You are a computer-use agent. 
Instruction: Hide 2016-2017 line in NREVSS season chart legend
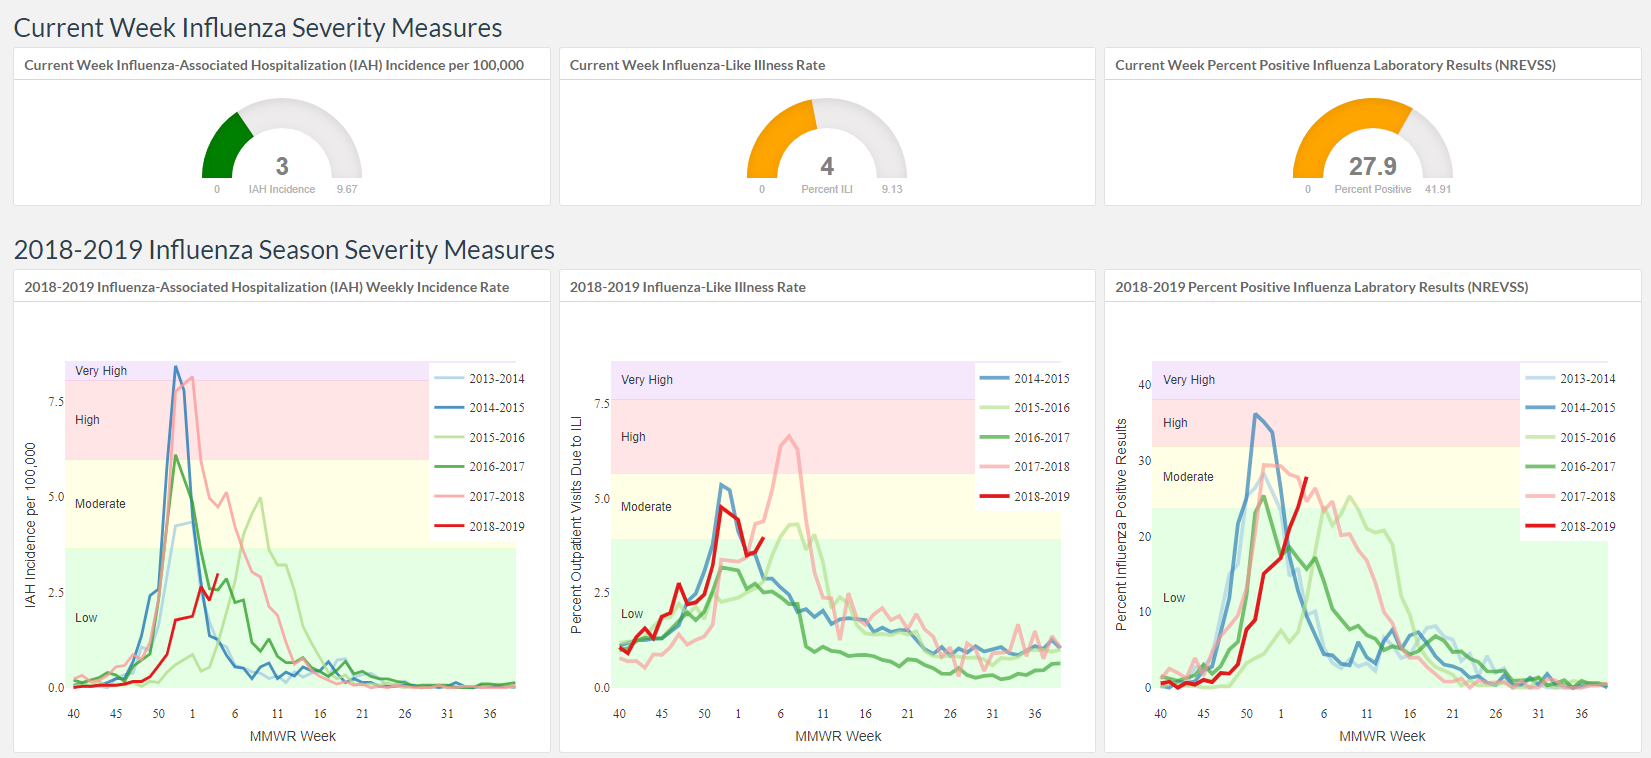tap(1571, 467)
